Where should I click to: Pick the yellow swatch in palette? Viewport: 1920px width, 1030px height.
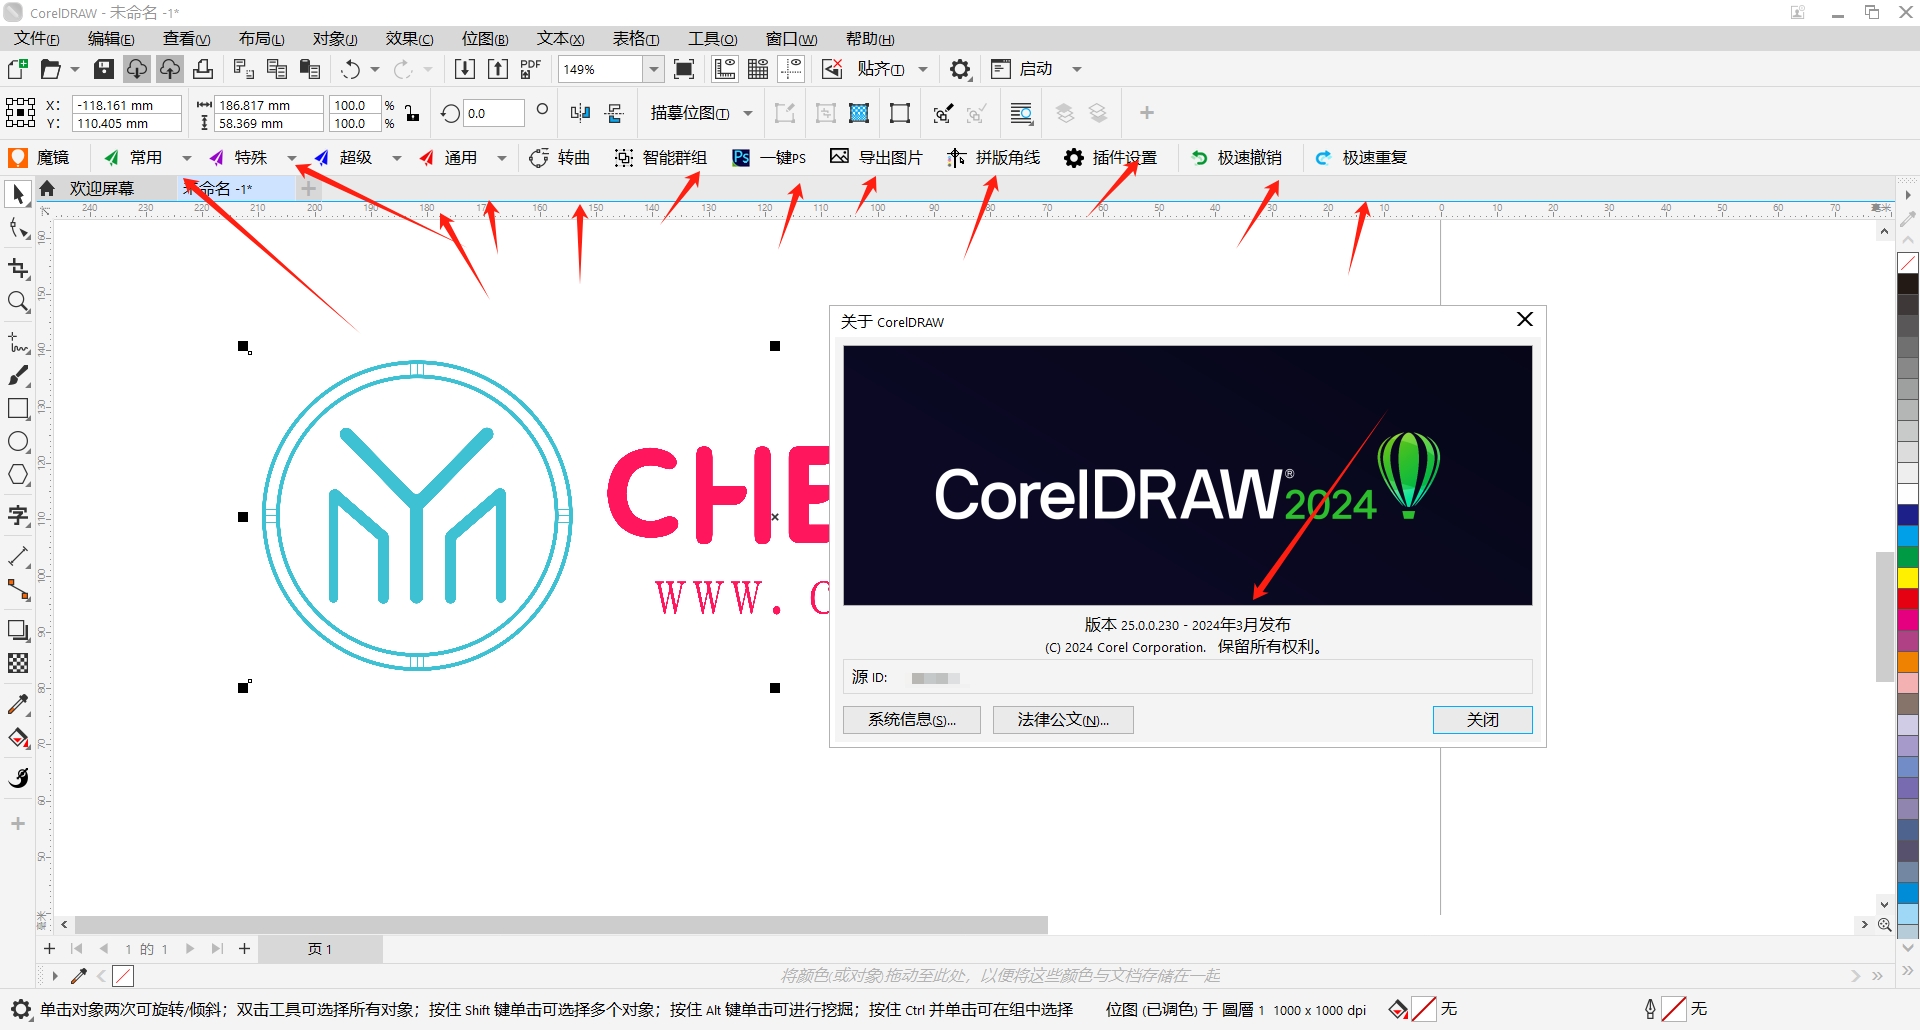(1908, 577)
